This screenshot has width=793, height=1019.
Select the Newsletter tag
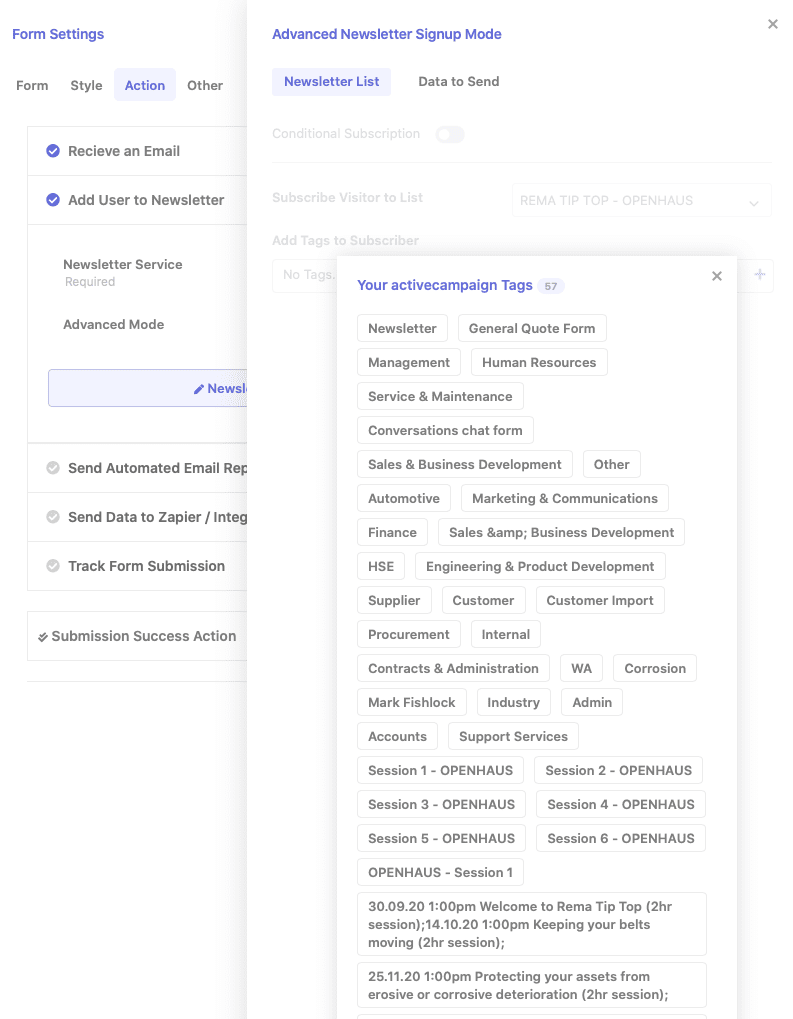(x=402, y=328)
